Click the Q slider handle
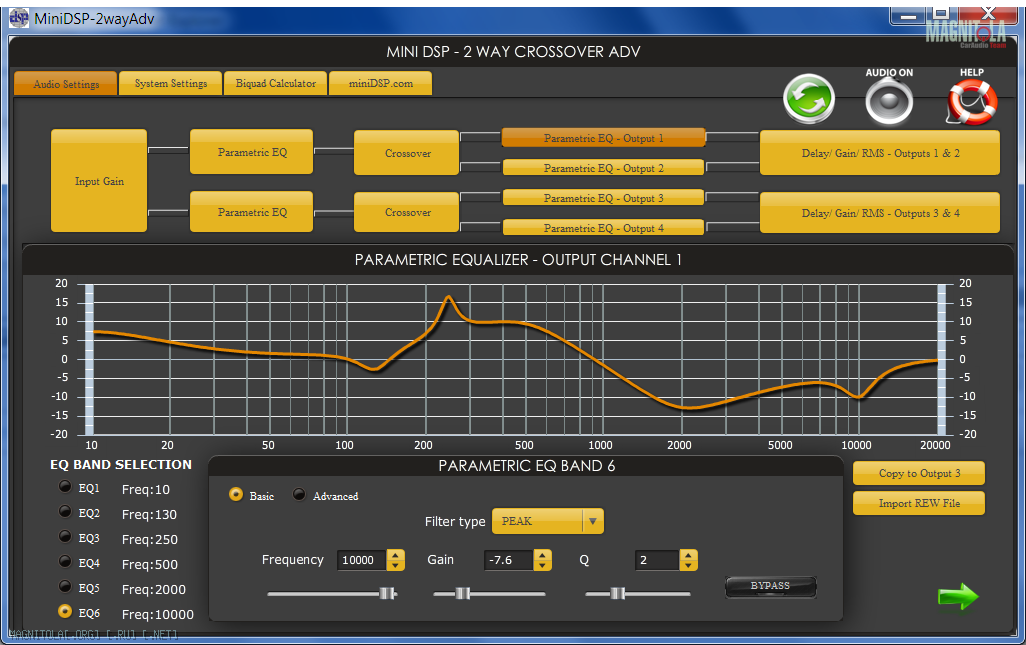The width and height of the screenshot is (1026, 645). coord(617,593)
